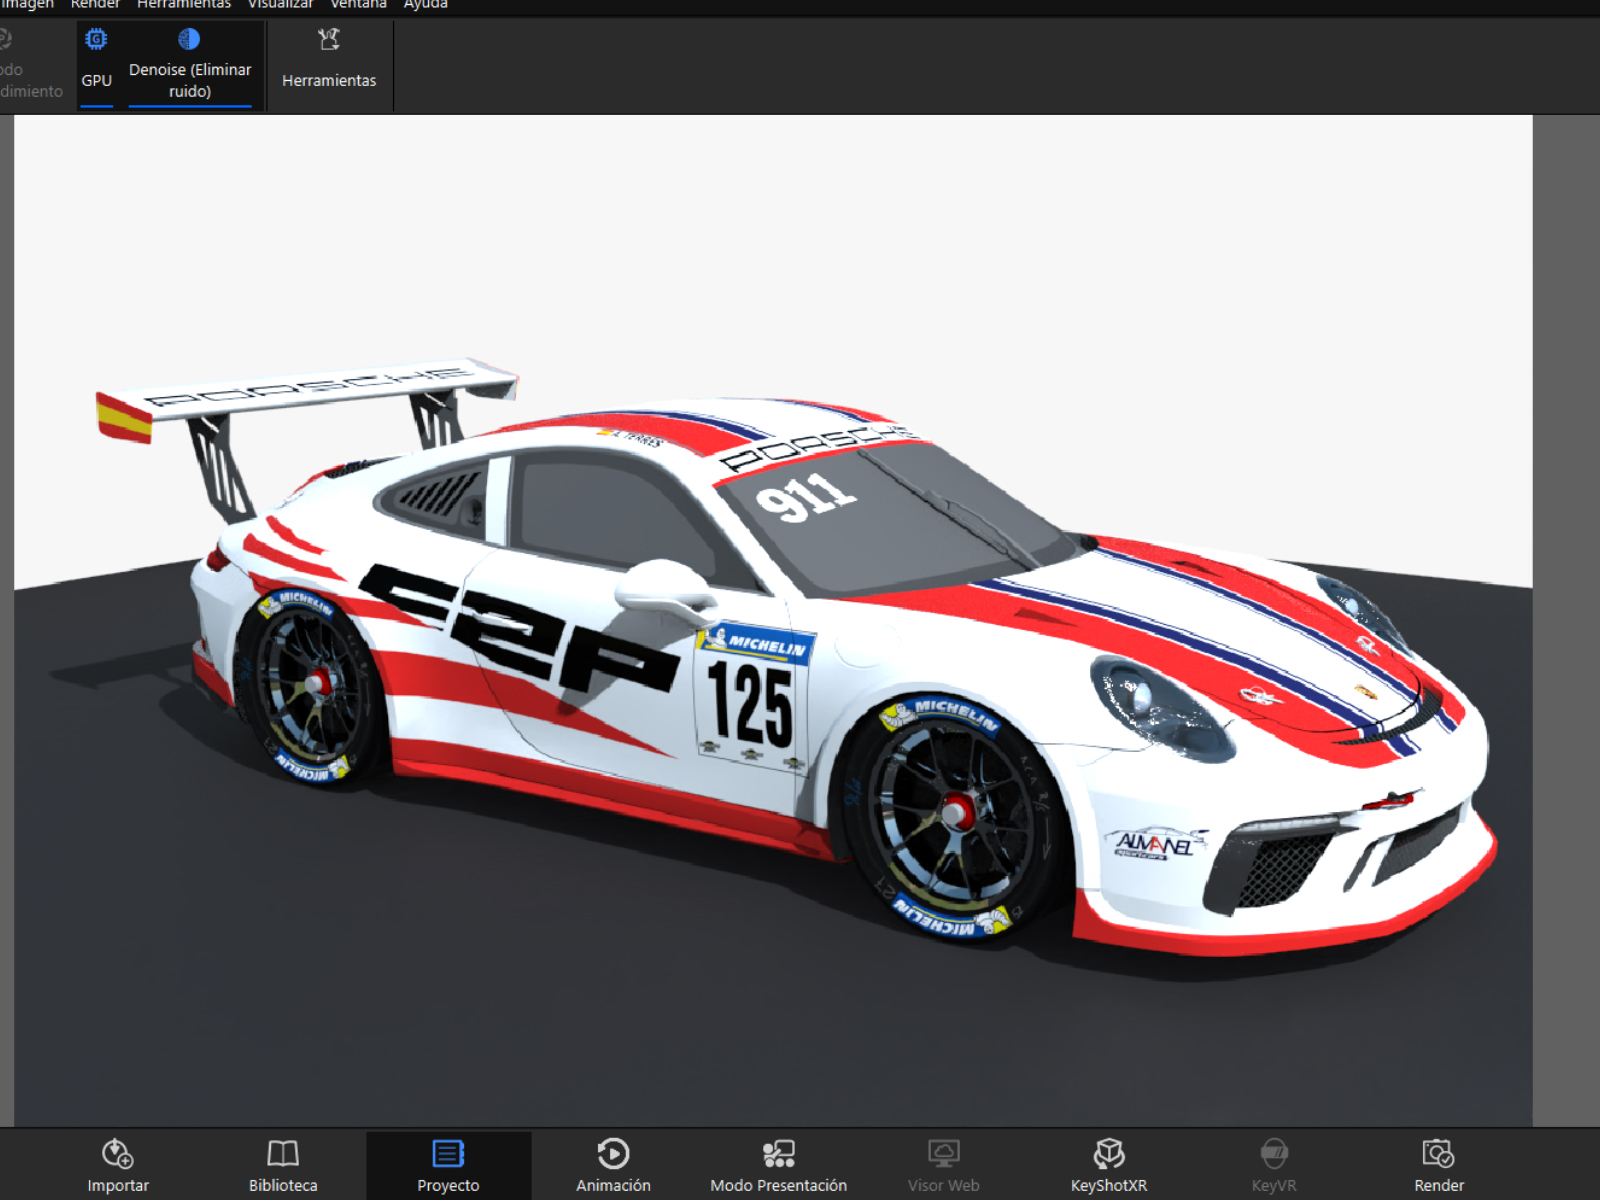The image size is (1600, 1200).
Task: Launch the KeyShotXR wizard
Action: point(1108,1165)
